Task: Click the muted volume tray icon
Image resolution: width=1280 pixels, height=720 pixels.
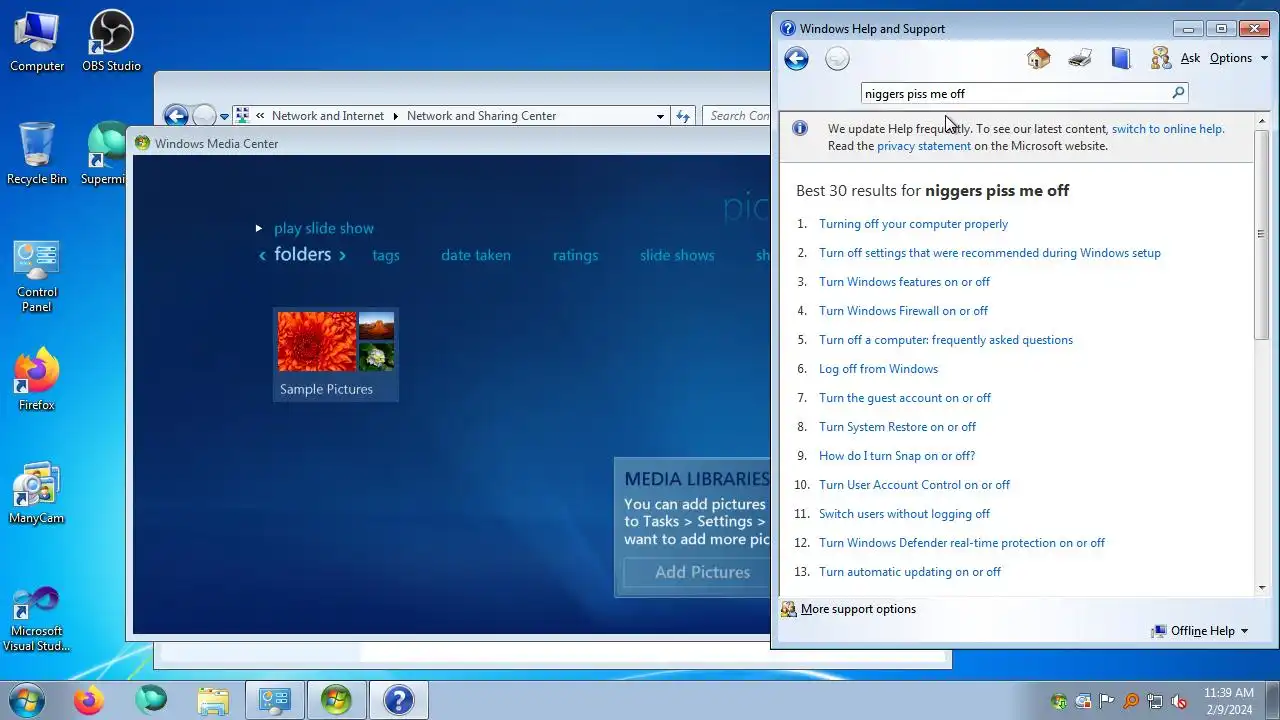Action: point(1179,701)
